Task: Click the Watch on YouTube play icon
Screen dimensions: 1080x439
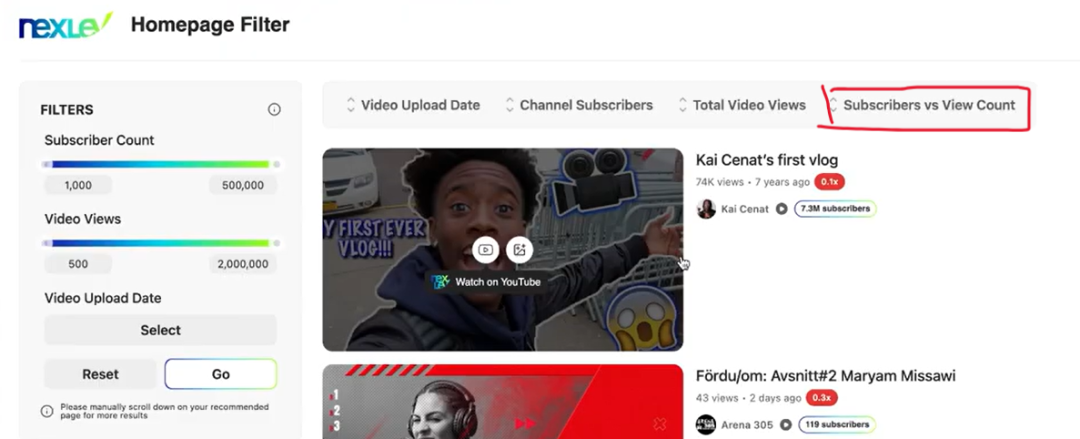Action: coord(486,250)
